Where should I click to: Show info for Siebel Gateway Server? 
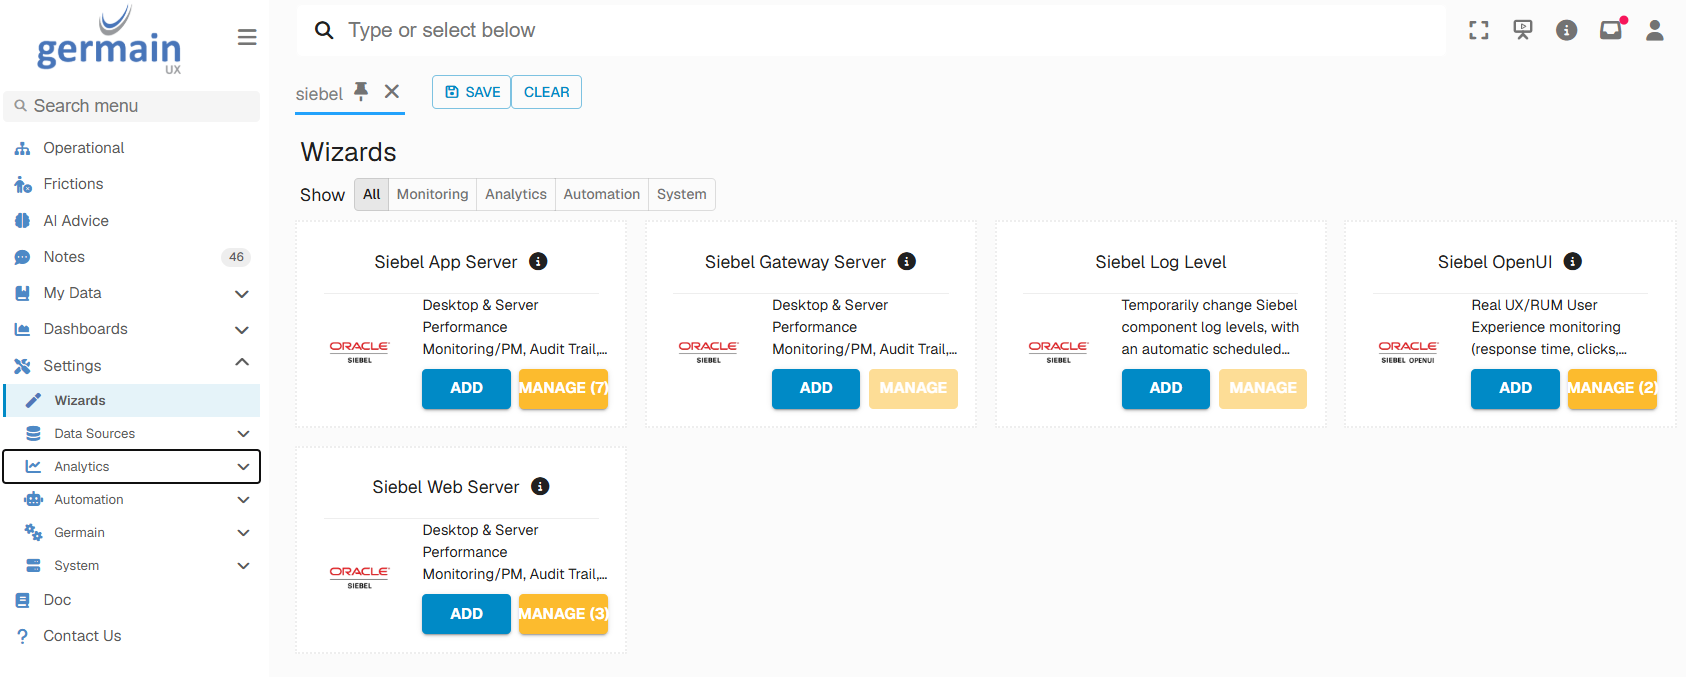coord(907,261)
